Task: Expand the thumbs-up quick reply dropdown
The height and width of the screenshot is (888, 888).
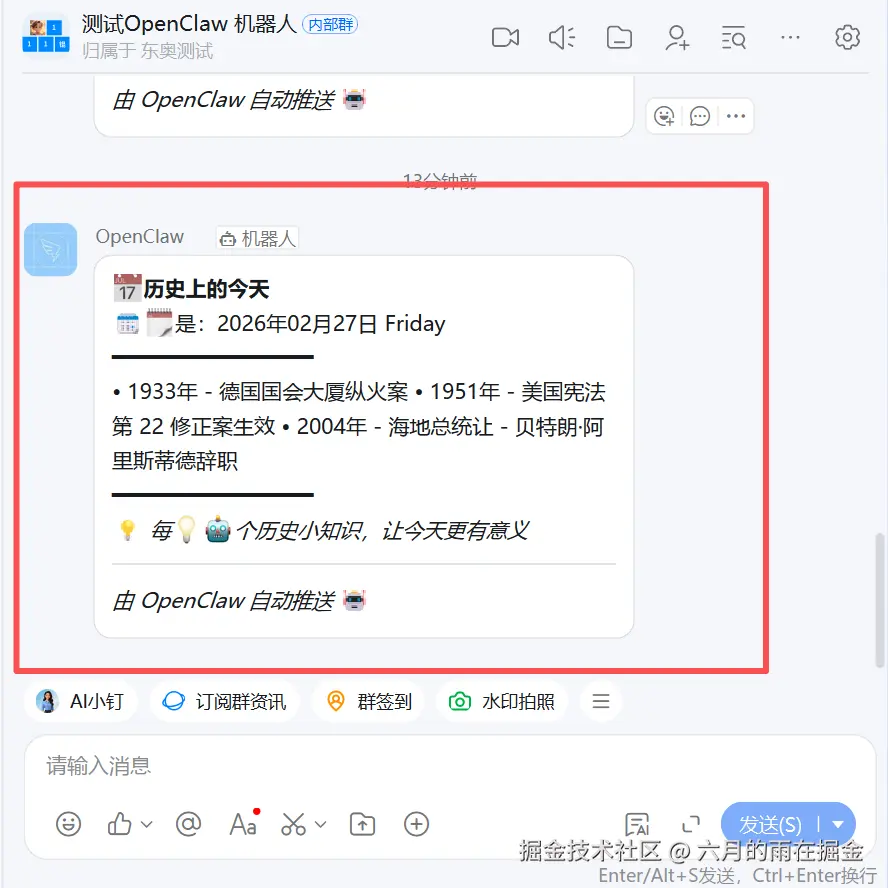Action: [x=147, y=824]
